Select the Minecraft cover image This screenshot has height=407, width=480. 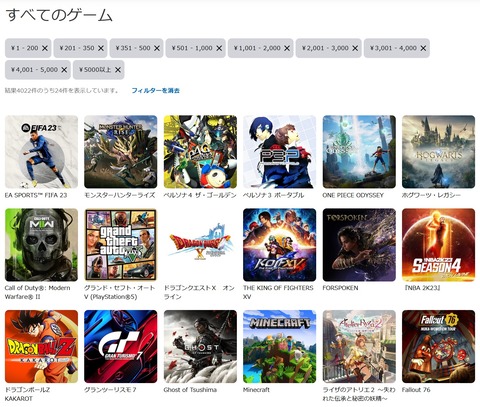tap(280, 346)
